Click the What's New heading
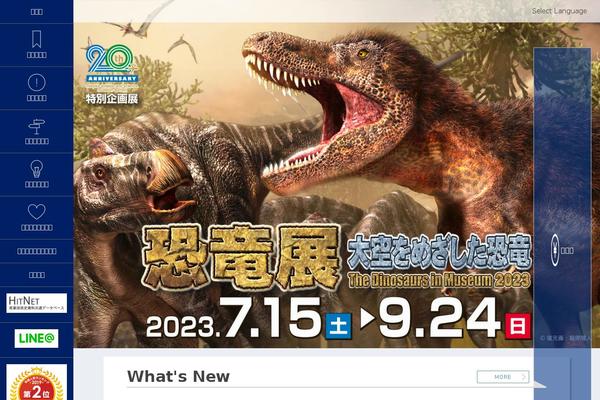 178,377
